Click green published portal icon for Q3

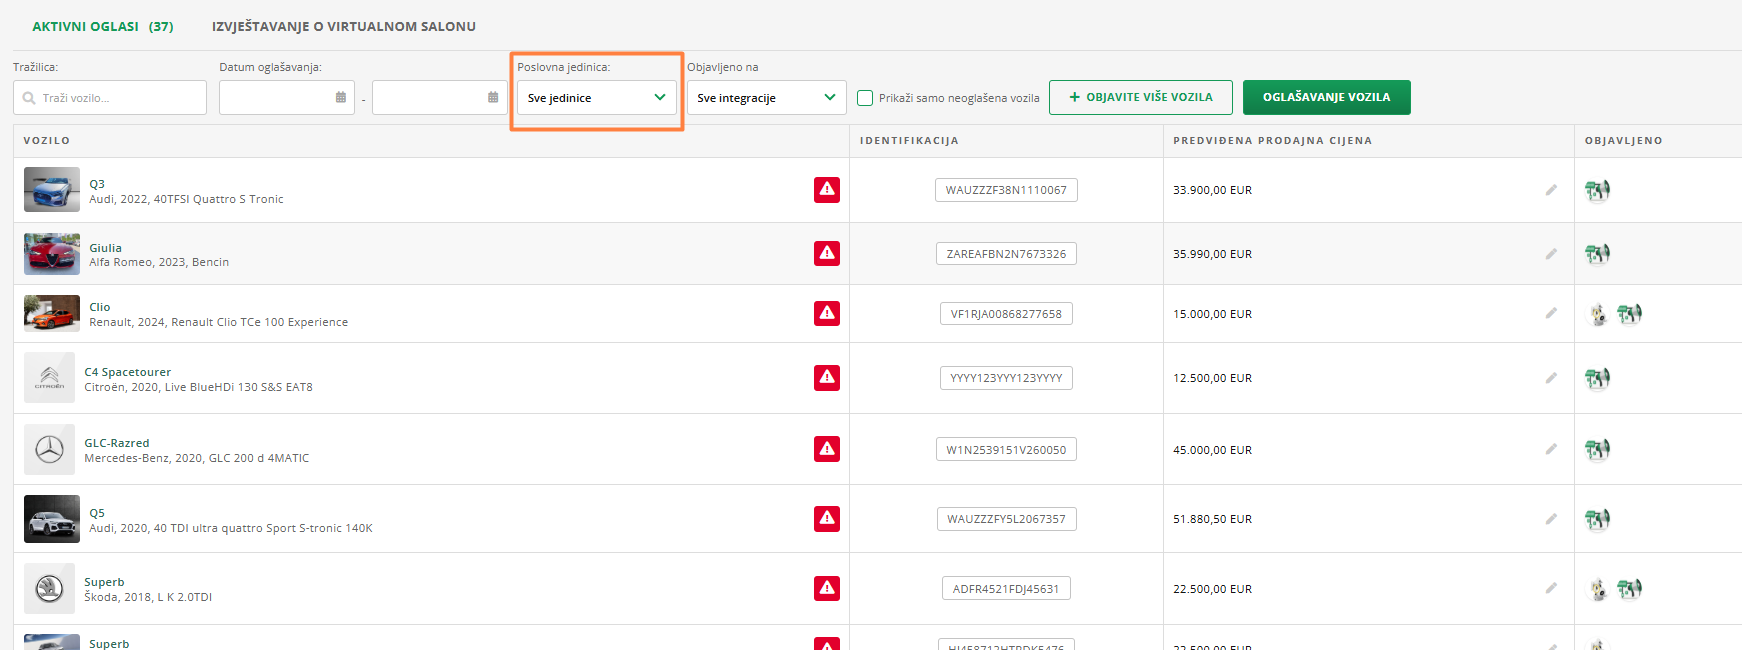click(1597, 190)
